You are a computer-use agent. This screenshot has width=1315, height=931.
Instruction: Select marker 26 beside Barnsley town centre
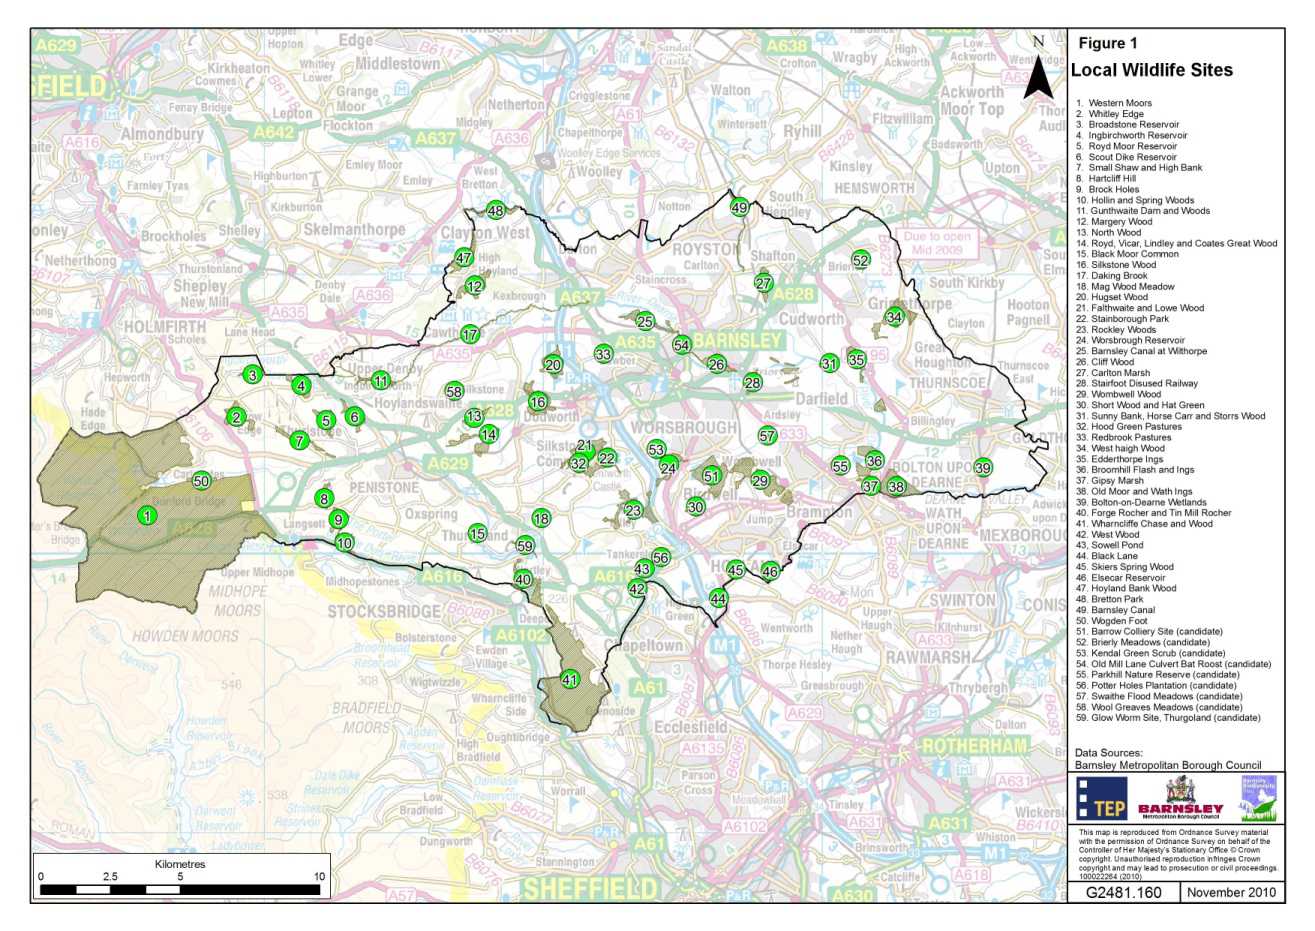click(716, 364)
